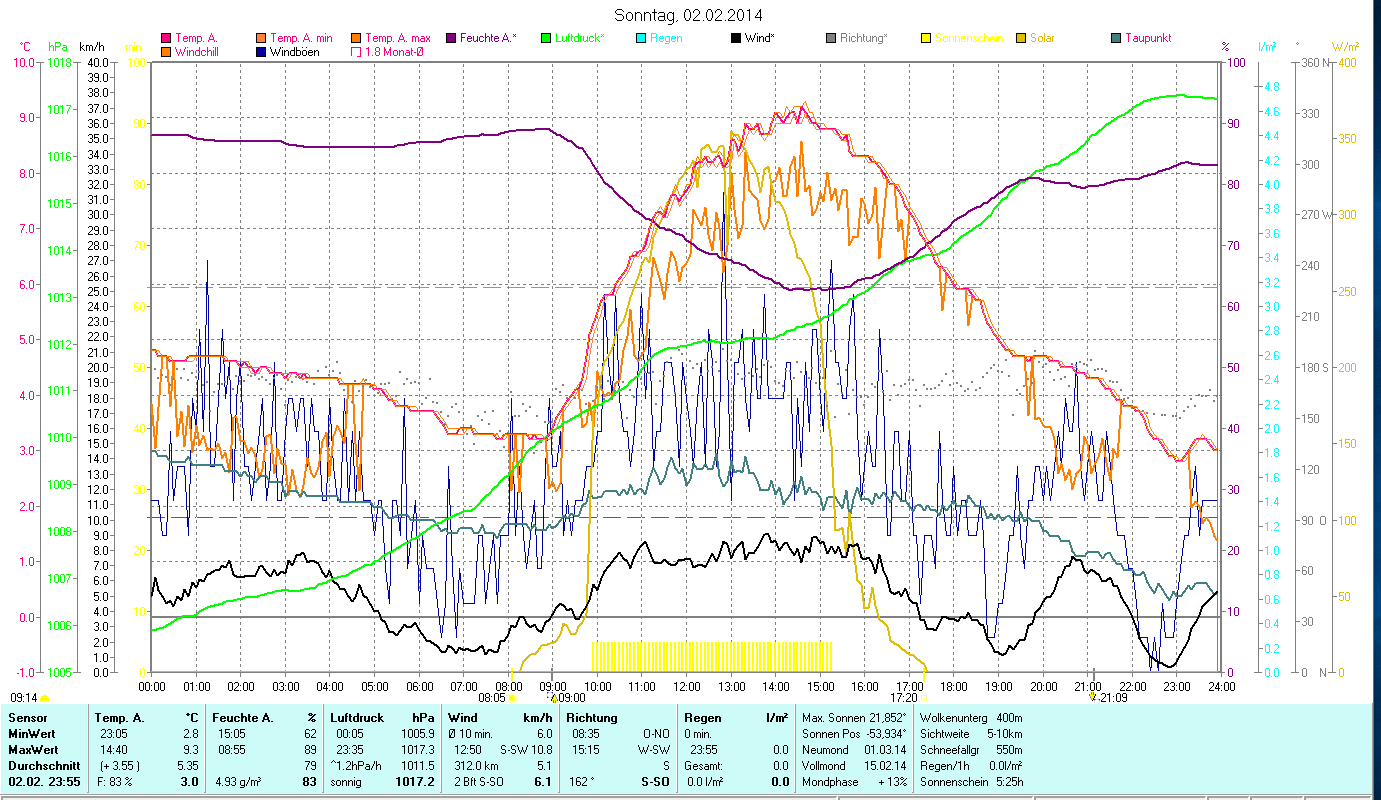Click the black Wind legend square
The height and width of the screenshot is (800, 1381).
(736, 38)
